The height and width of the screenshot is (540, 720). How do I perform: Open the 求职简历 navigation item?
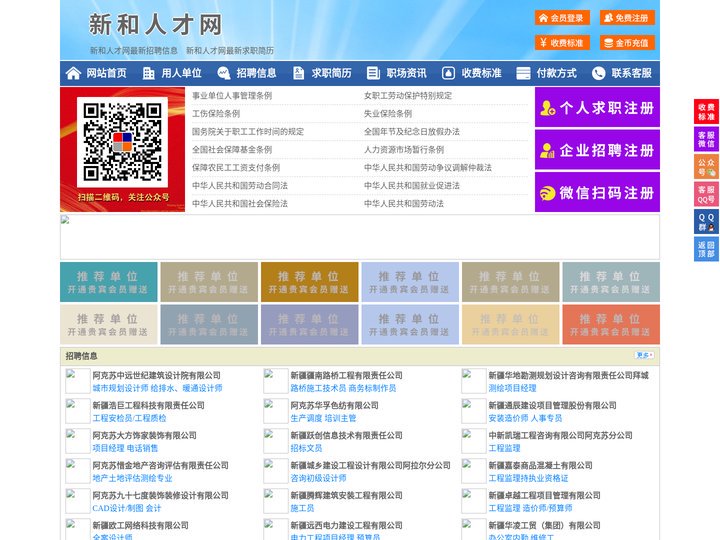click(x=332, y=73)
